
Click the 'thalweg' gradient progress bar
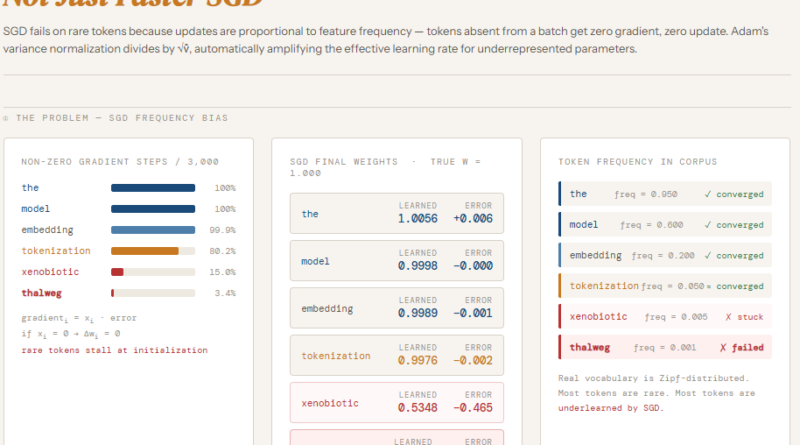coord(153,293)
